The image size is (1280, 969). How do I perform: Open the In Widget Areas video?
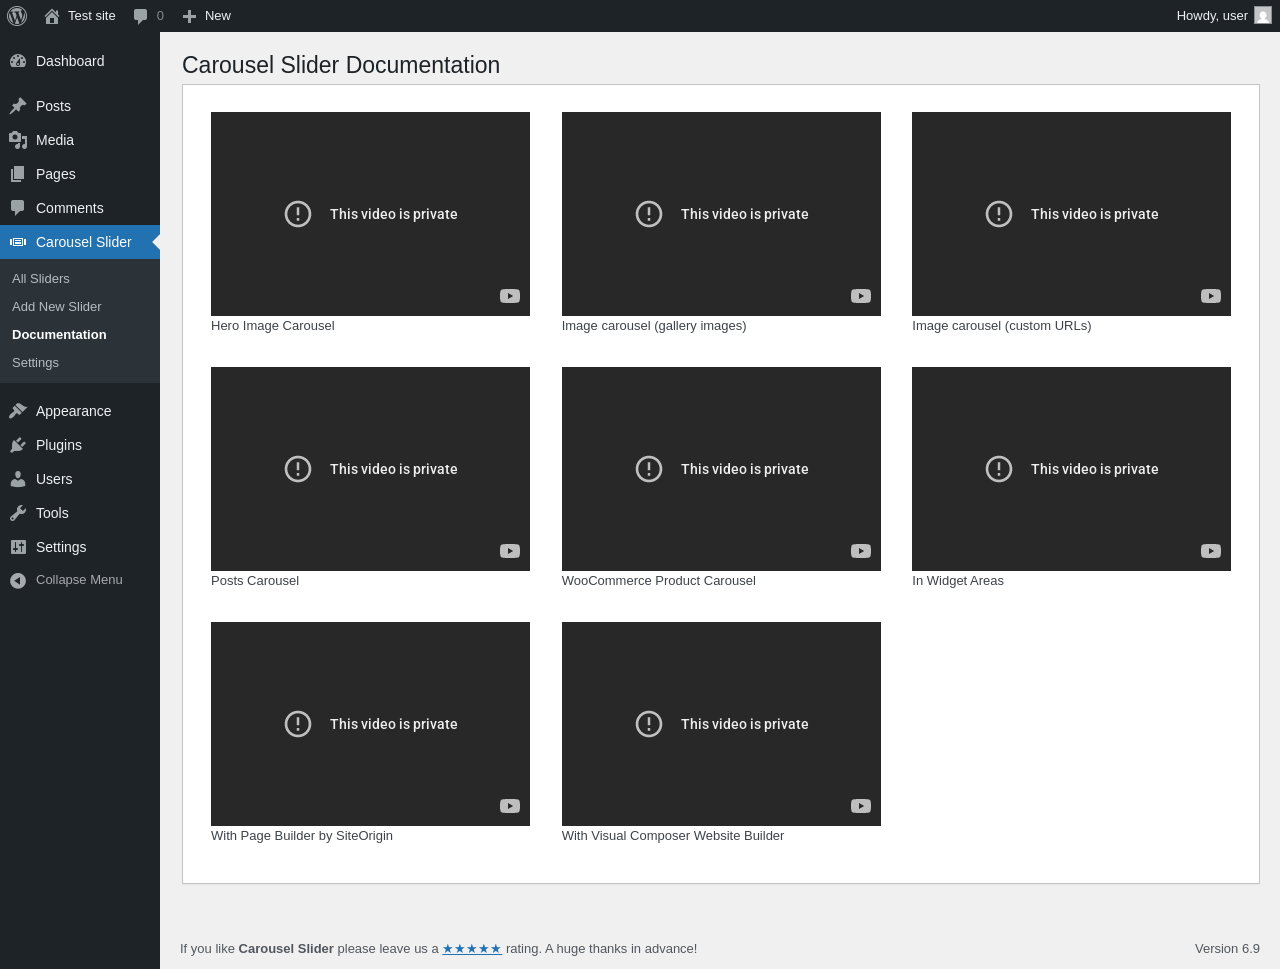point(1071,469)
